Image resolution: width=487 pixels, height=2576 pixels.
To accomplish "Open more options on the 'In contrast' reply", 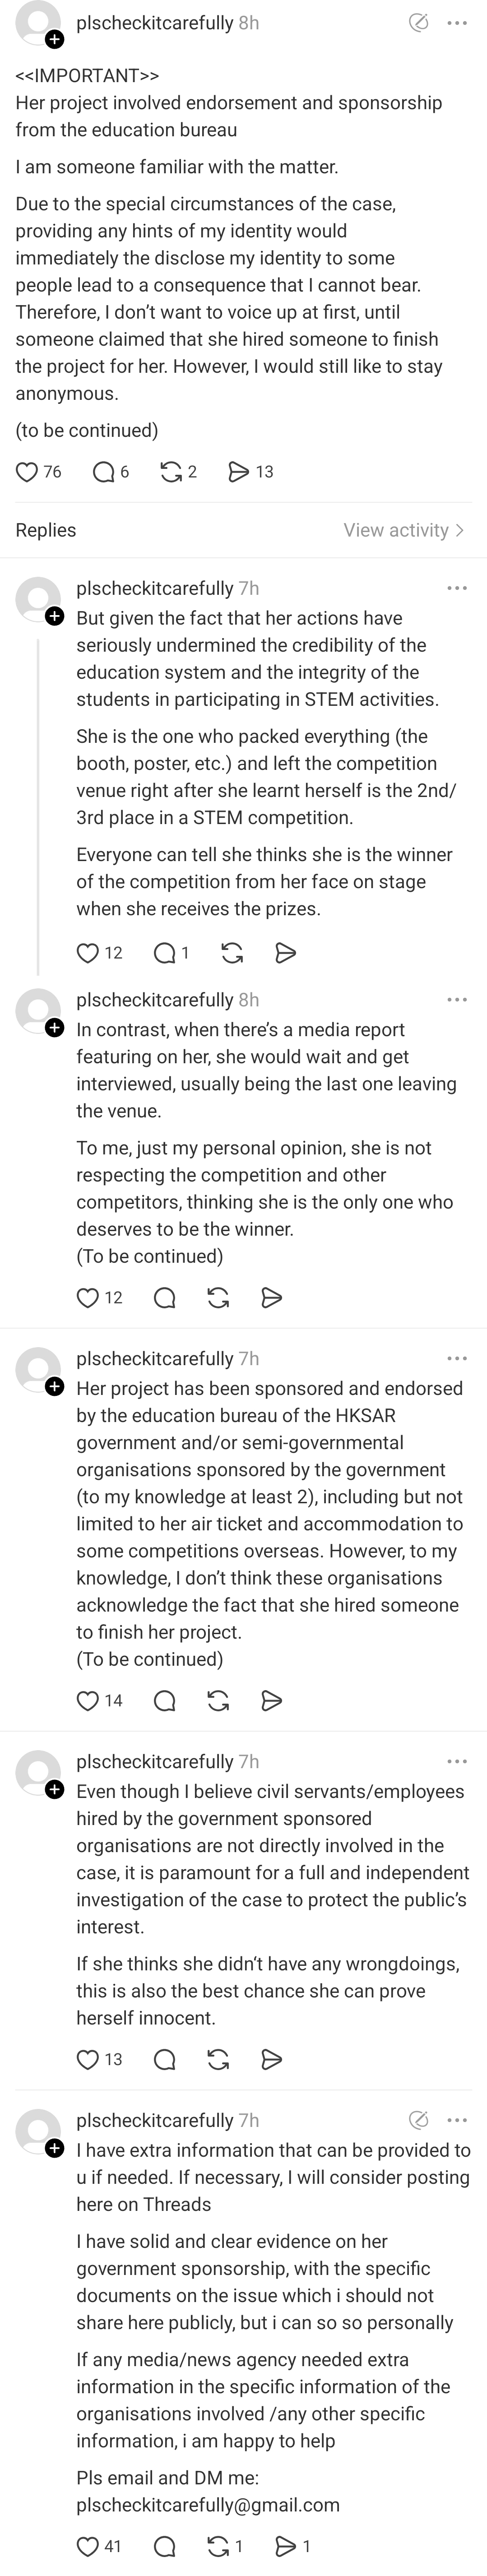I will 457,1000.
